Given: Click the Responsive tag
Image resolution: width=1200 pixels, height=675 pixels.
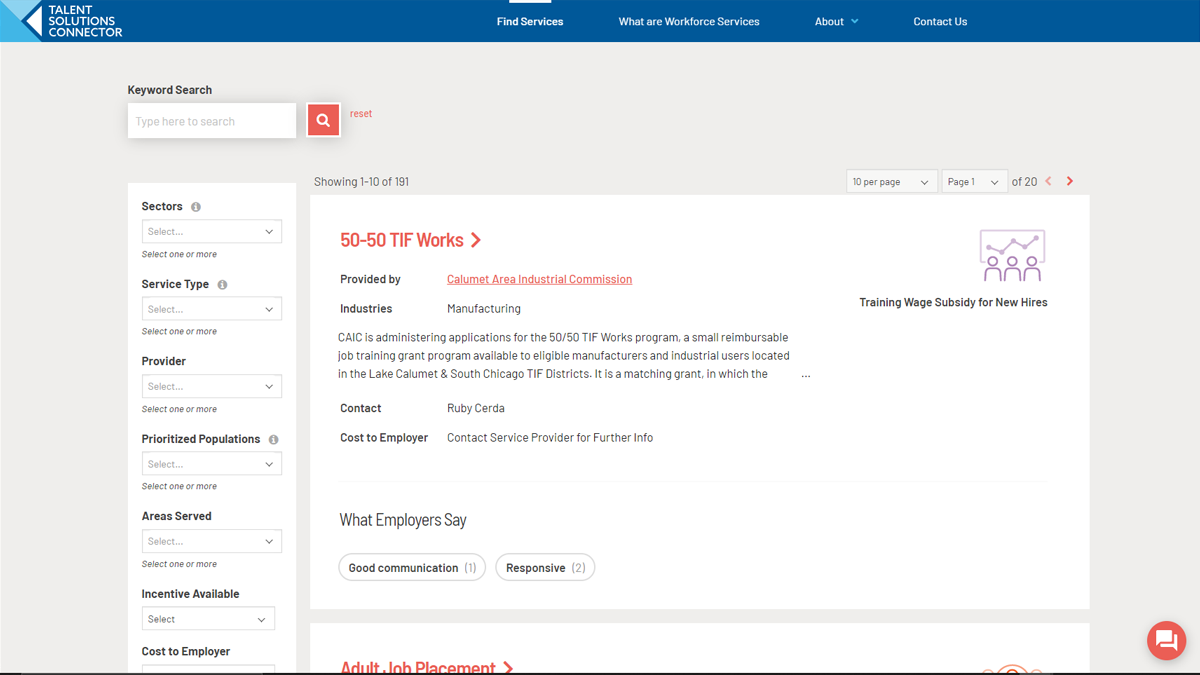Looking at the screenshot, I should tap(545, 567).
